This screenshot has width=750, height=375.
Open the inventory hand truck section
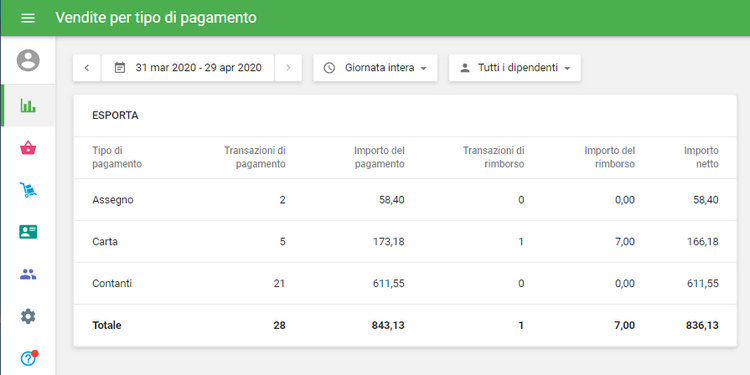coord(28,190)
